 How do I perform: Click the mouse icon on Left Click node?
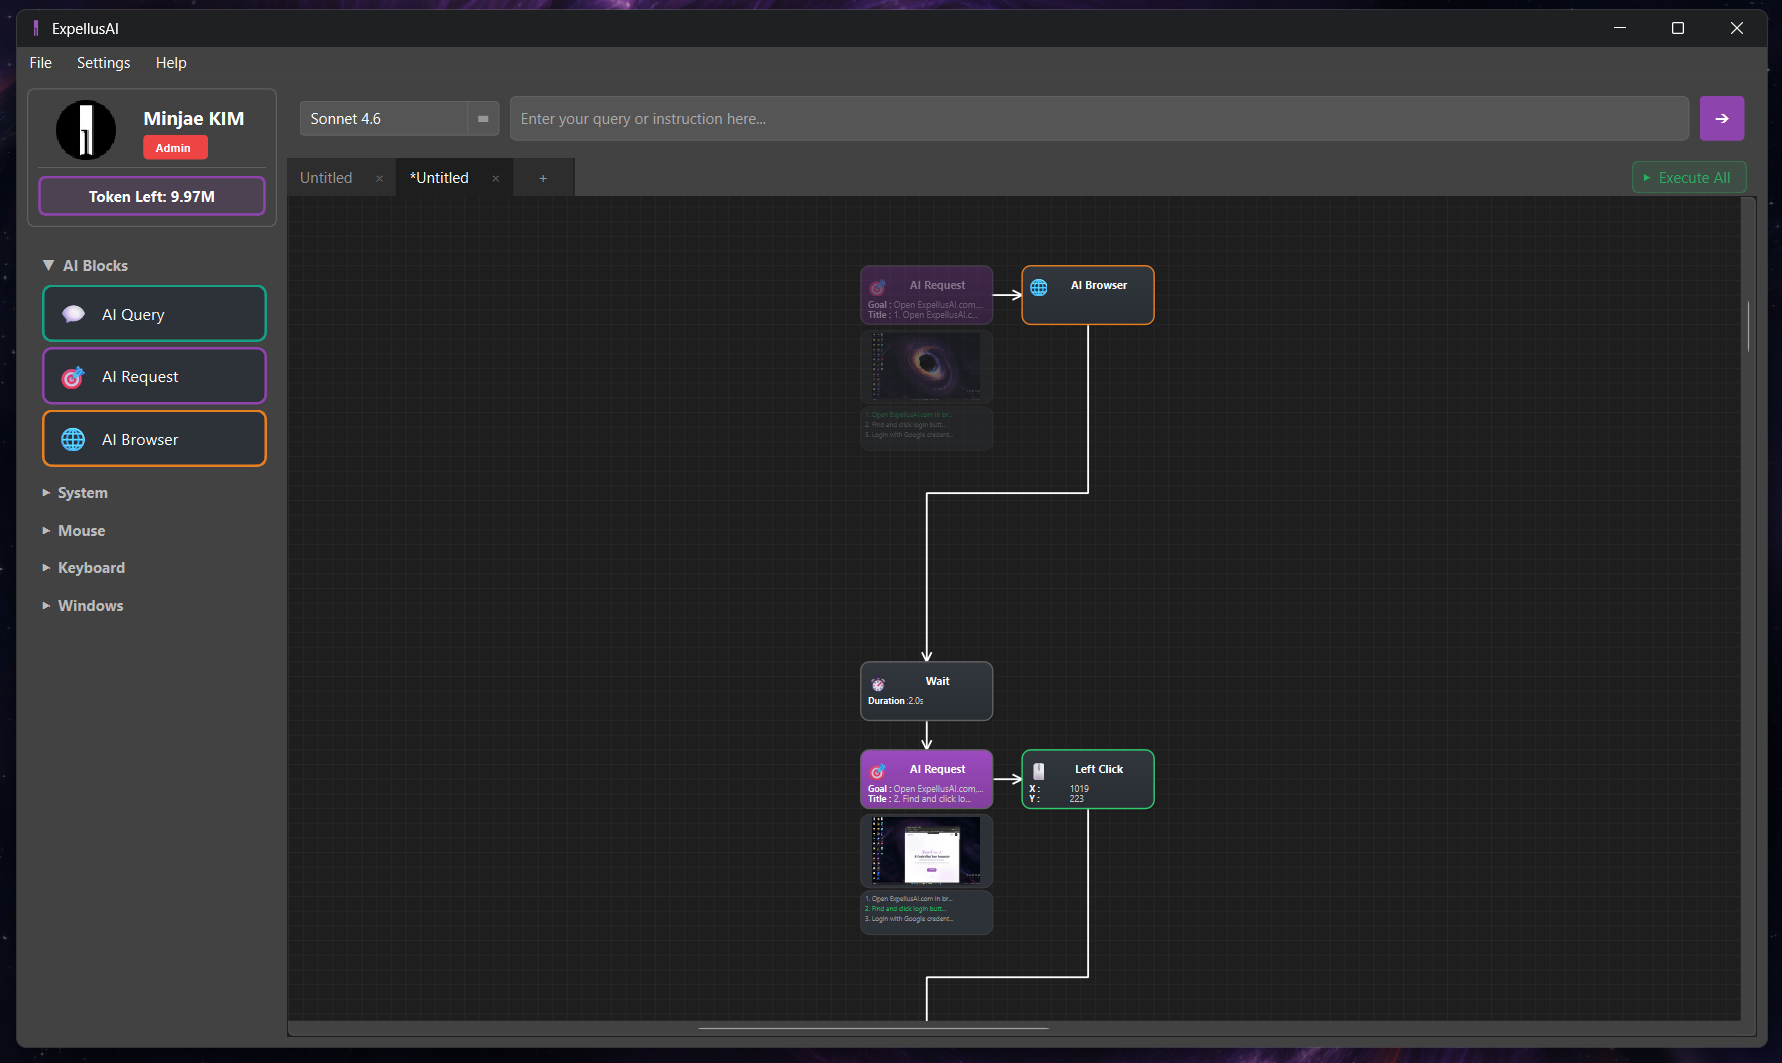[1037, 771]
